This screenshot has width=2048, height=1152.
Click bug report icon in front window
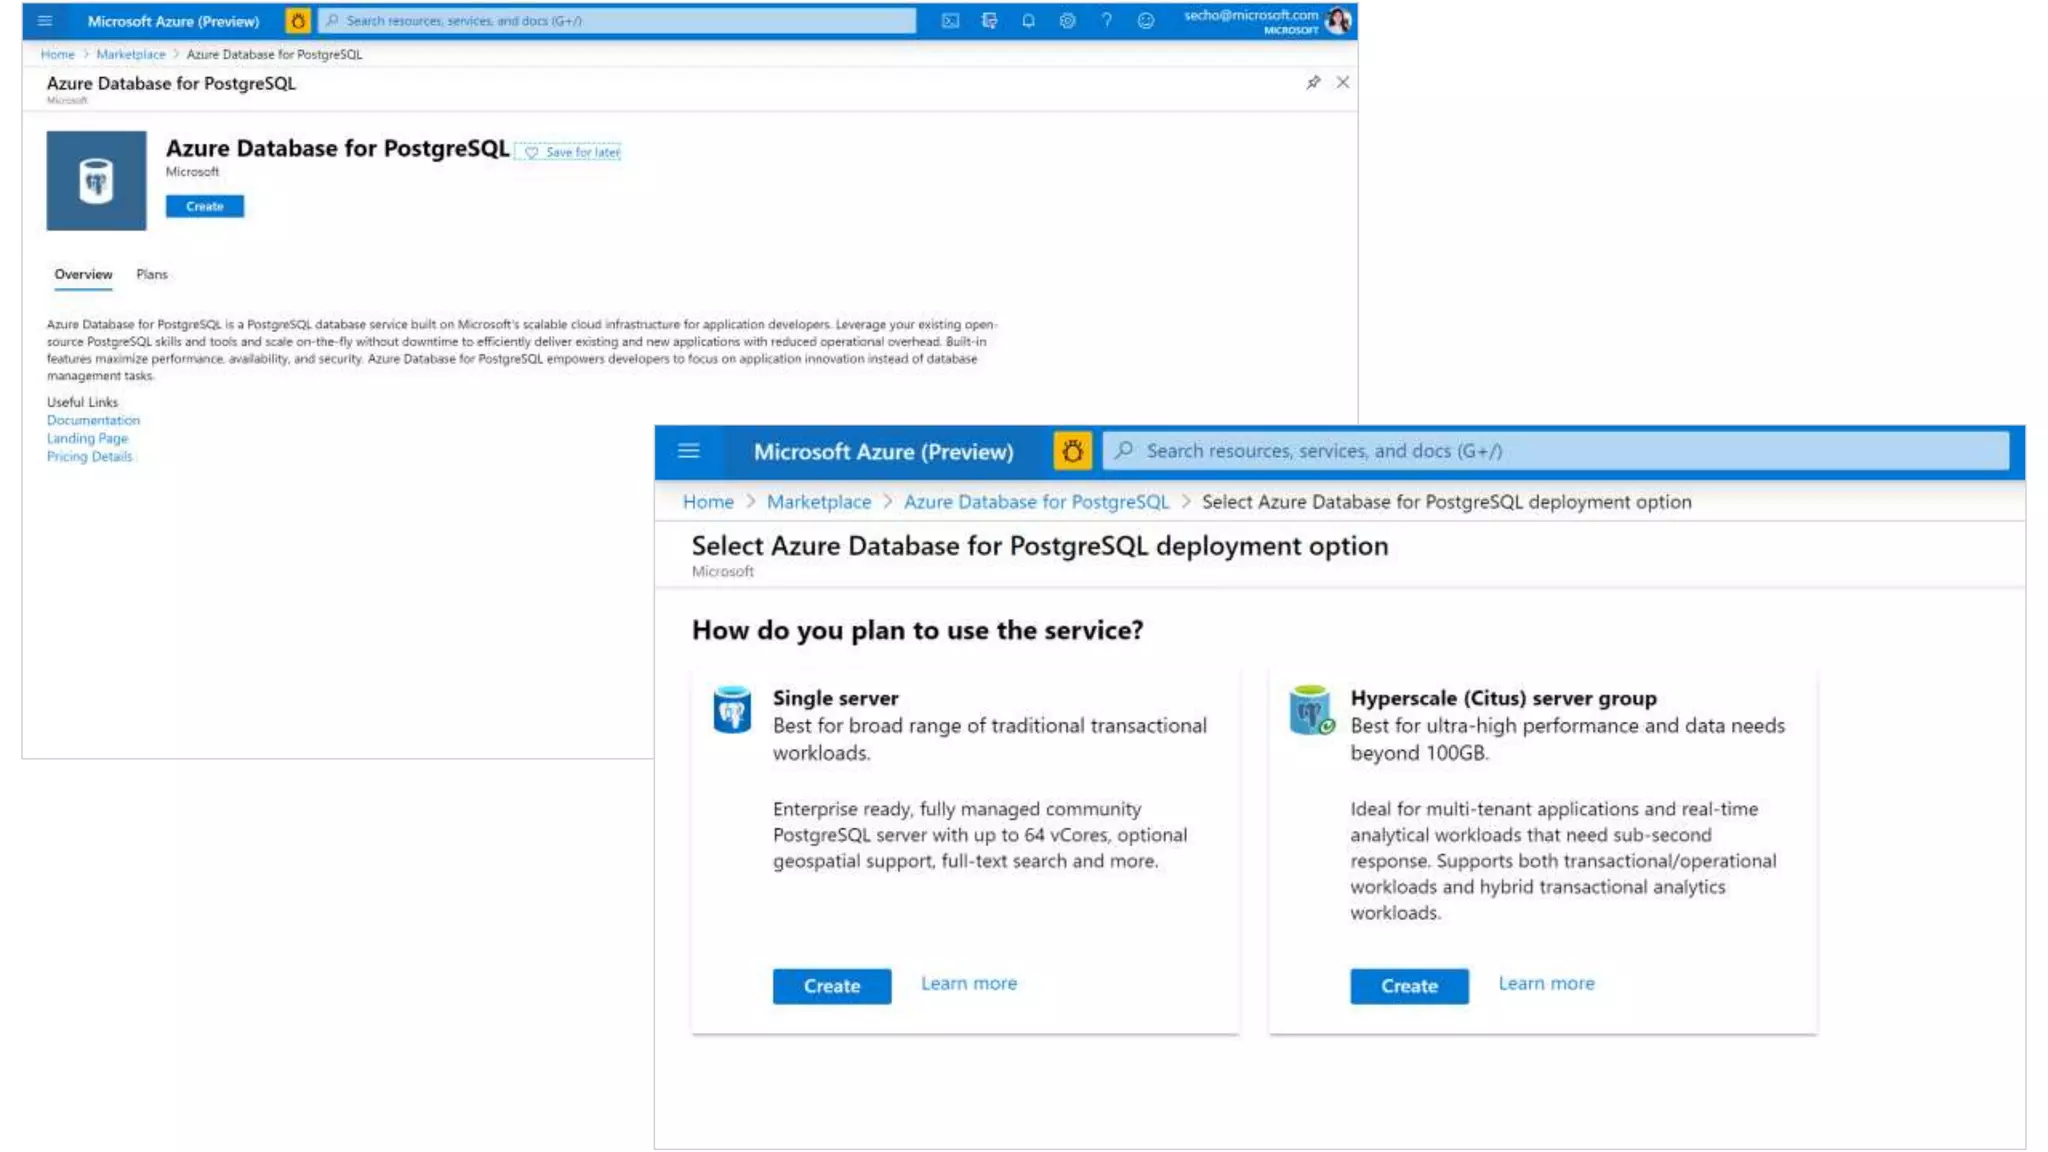(1072, 451)
